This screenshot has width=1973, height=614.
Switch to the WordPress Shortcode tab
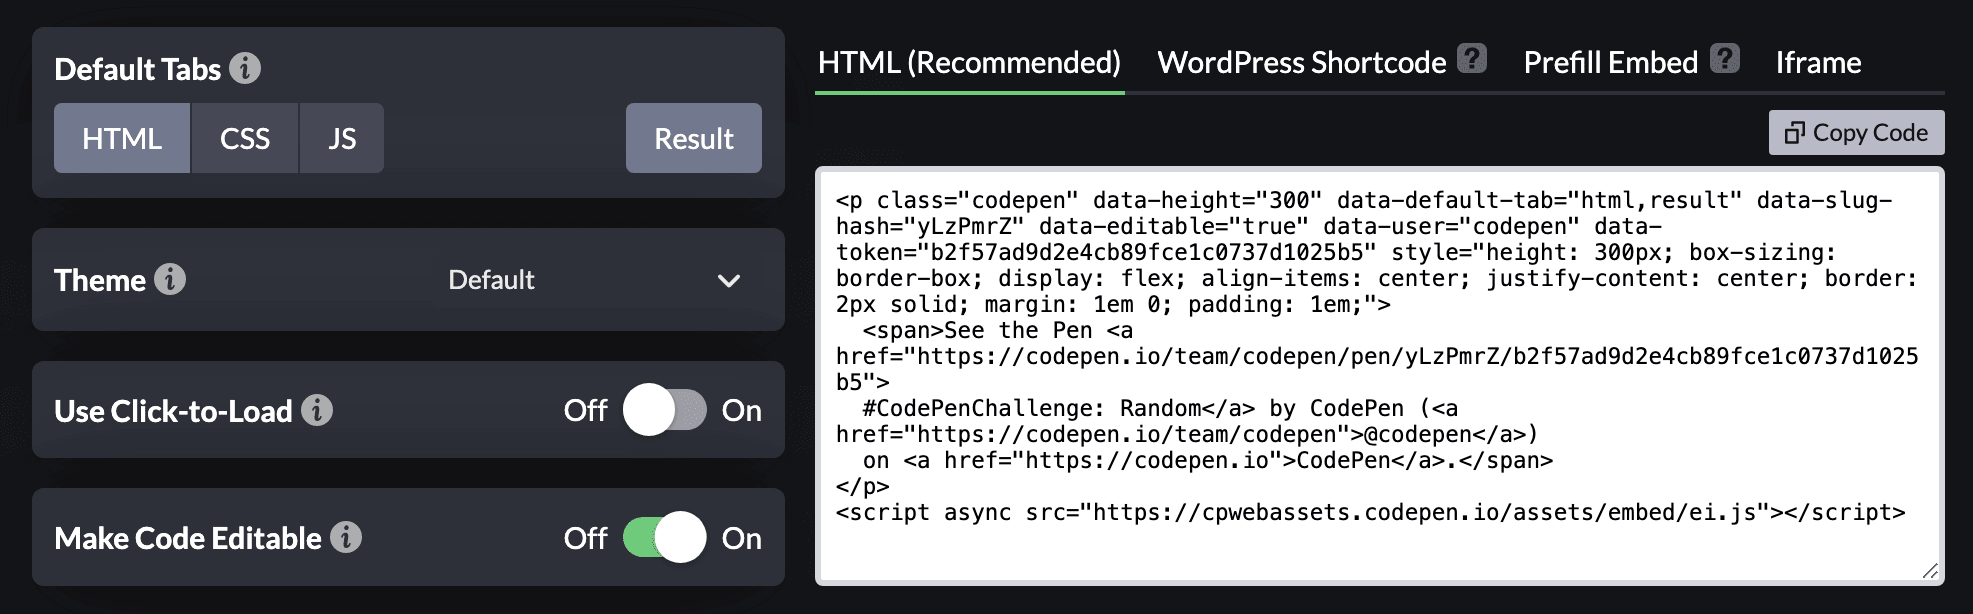[x=1301, y=63]
